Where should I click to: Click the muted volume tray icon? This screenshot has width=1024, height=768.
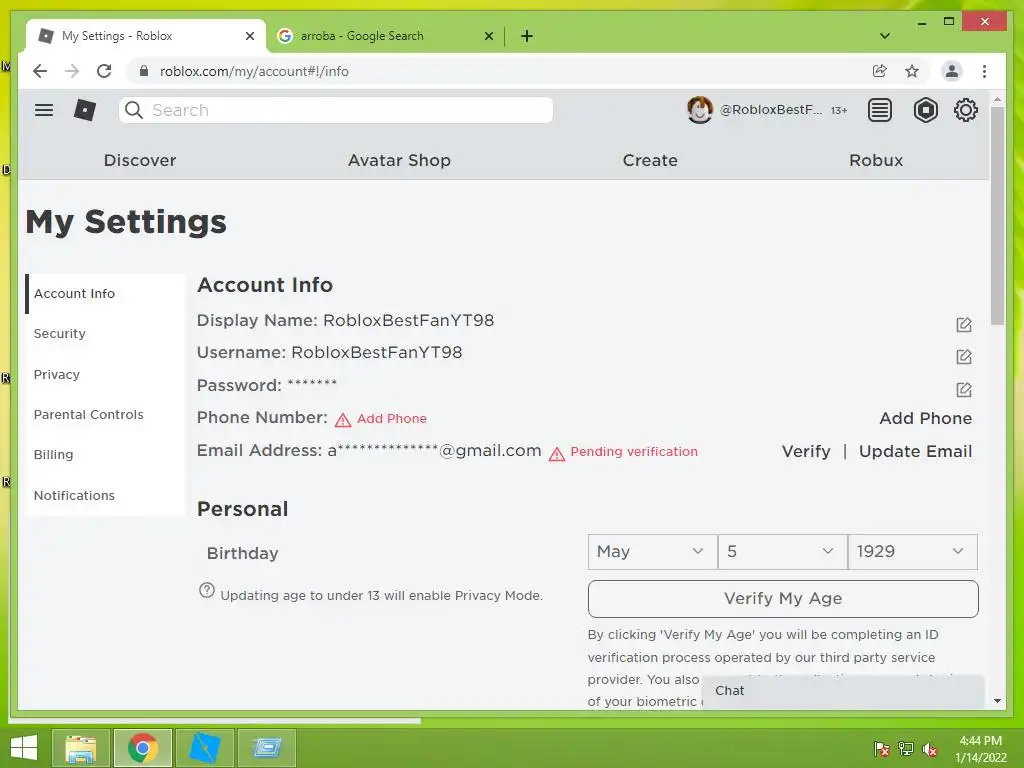coord(930,748)
